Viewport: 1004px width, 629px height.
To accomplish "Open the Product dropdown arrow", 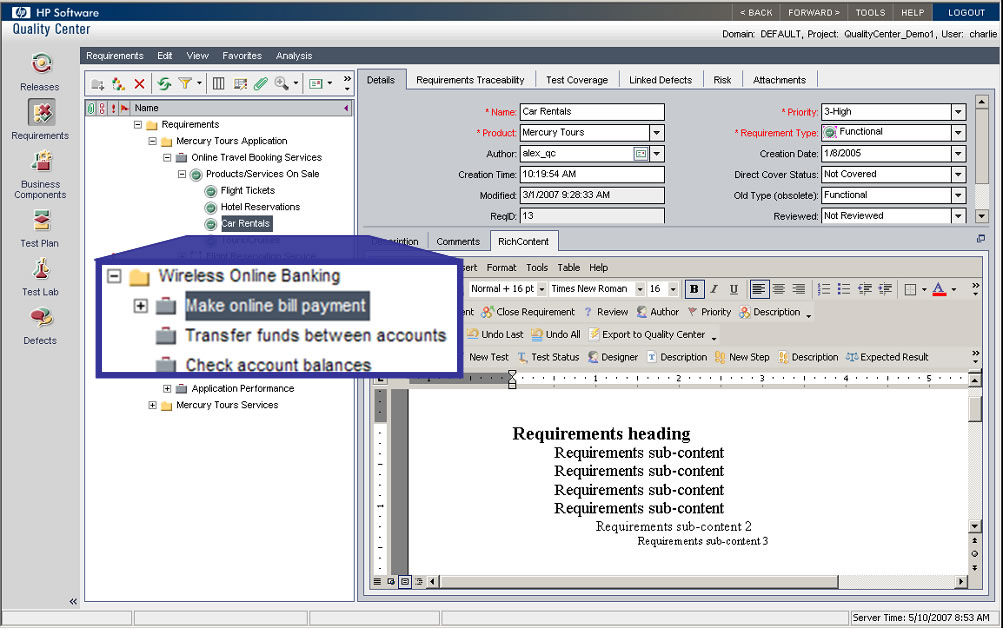I will [x=656, y=133].
